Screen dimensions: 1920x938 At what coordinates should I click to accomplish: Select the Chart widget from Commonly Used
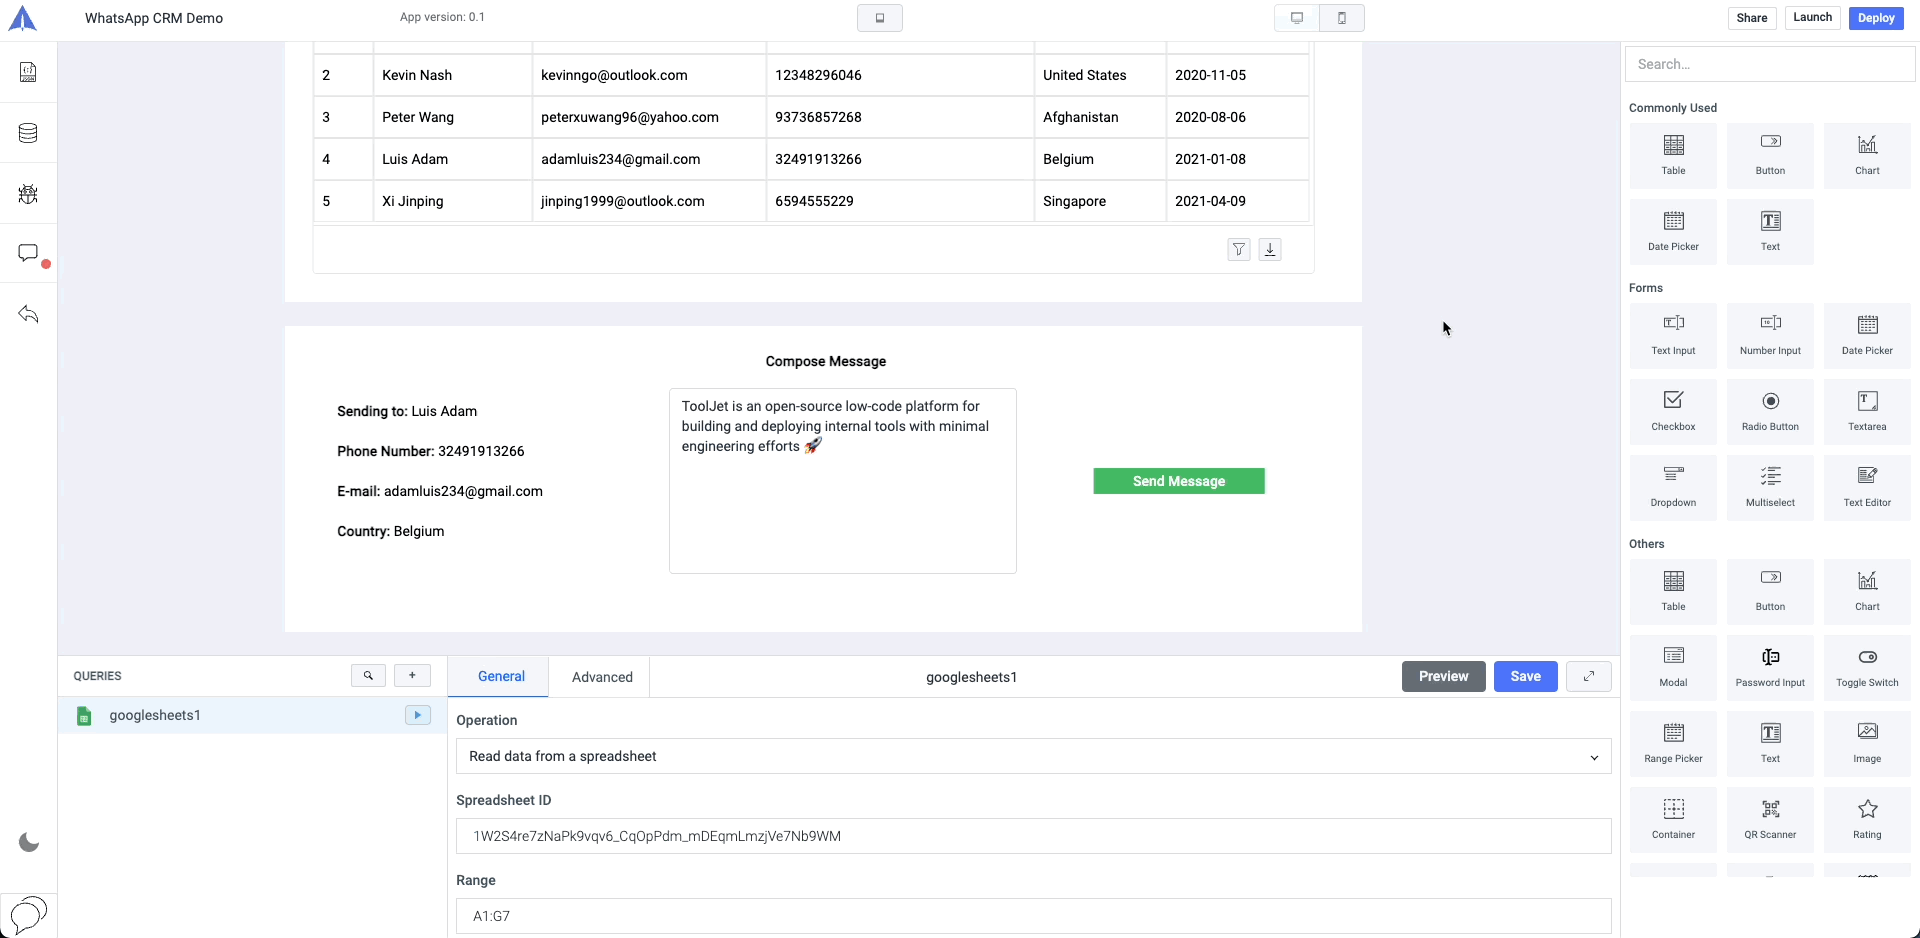tap(1866, 155)
